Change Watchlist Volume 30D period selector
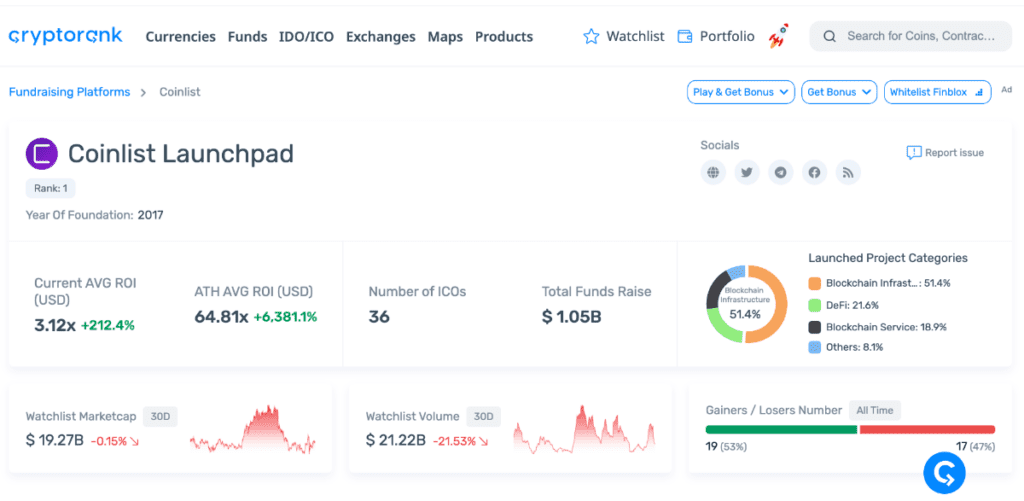The image size is (1024, 501). [483, 416]
